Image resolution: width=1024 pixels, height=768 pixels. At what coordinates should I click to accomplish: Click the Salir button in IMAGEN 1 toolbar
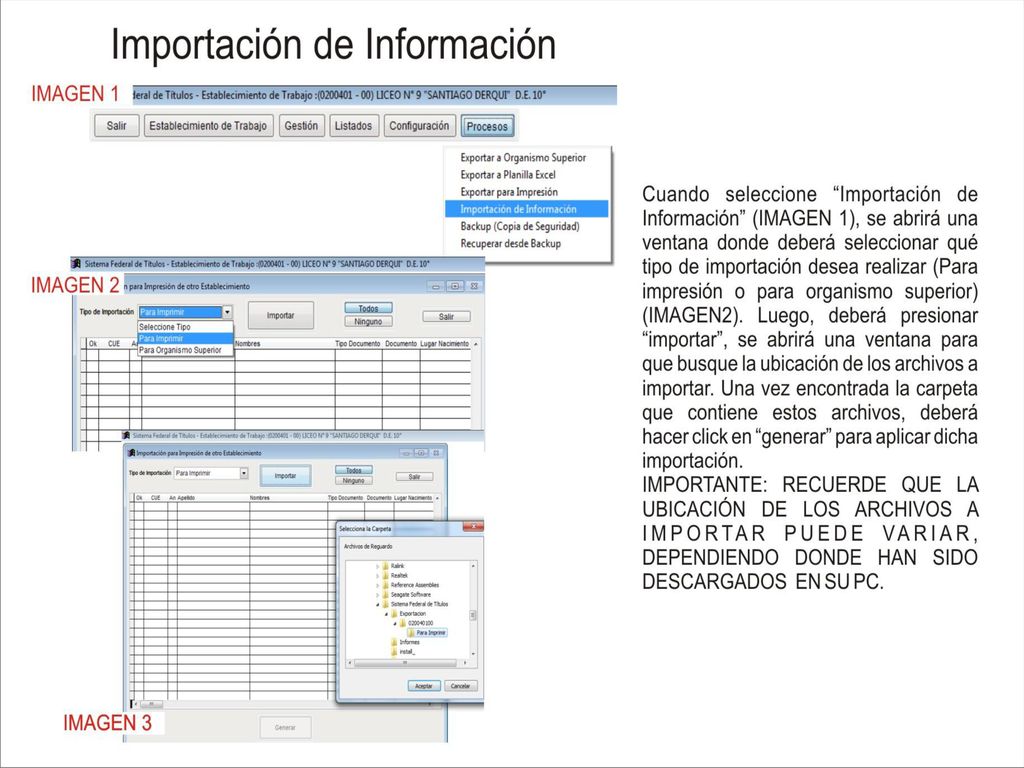pyautogui.click(x=117, y=126)
